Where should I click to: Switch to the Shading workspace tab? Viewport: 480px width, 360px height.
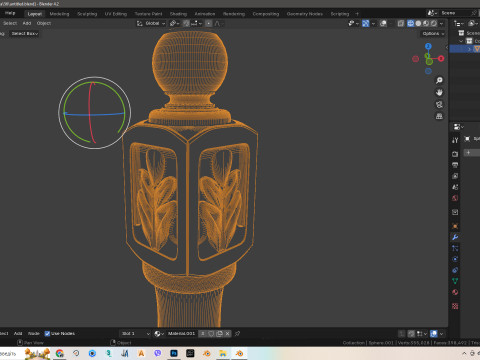178,14
